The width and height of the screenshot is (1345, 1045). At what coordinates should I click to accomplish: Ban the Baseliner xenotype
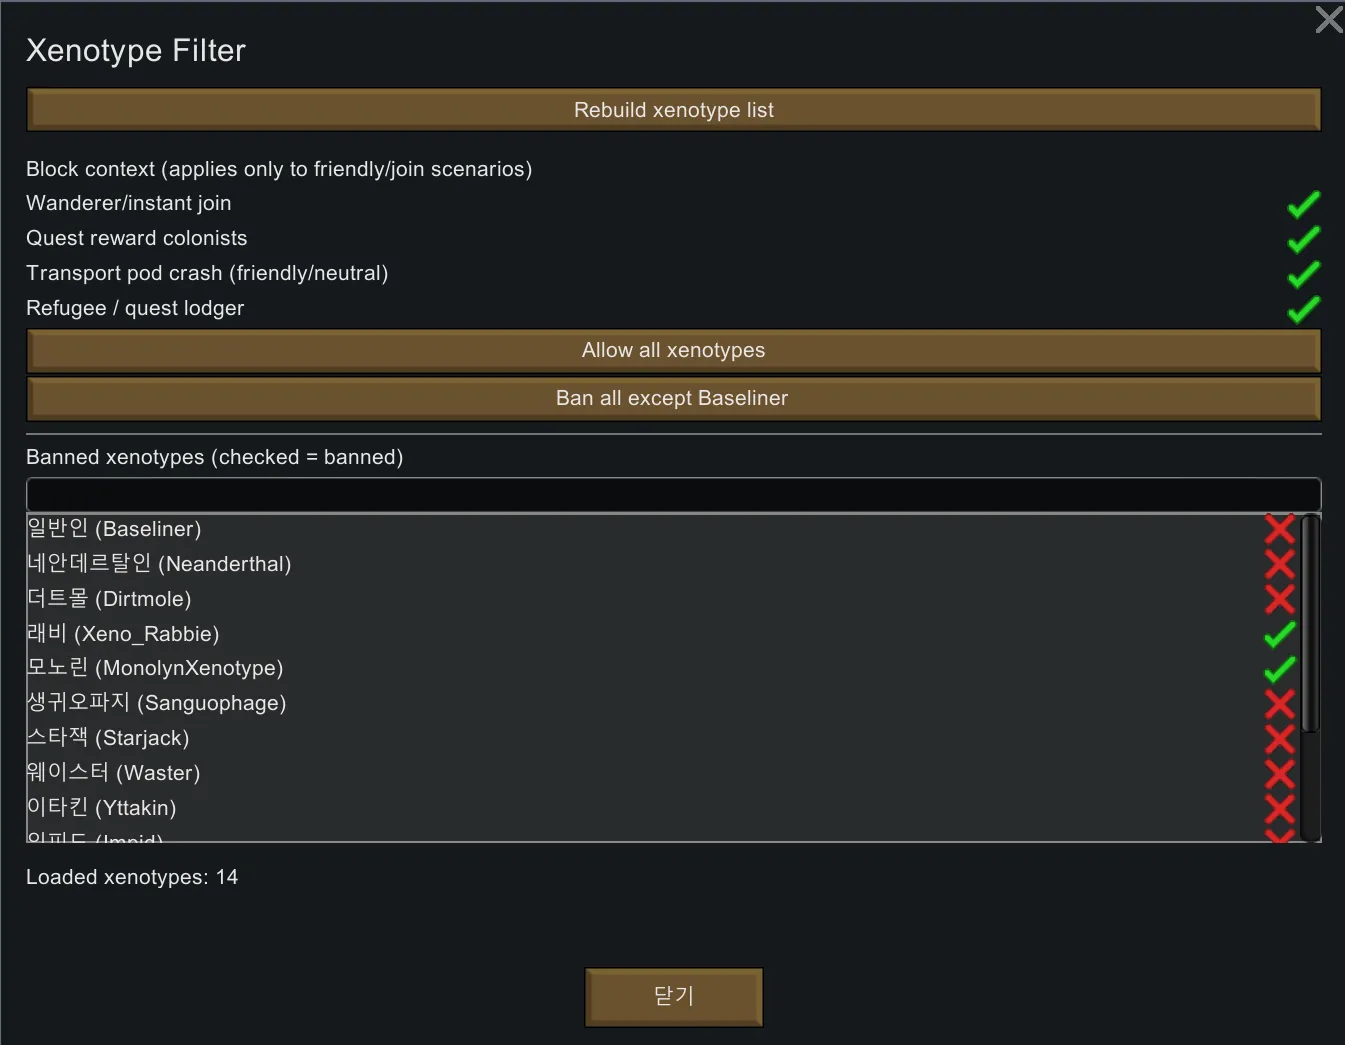[1279, 529]
